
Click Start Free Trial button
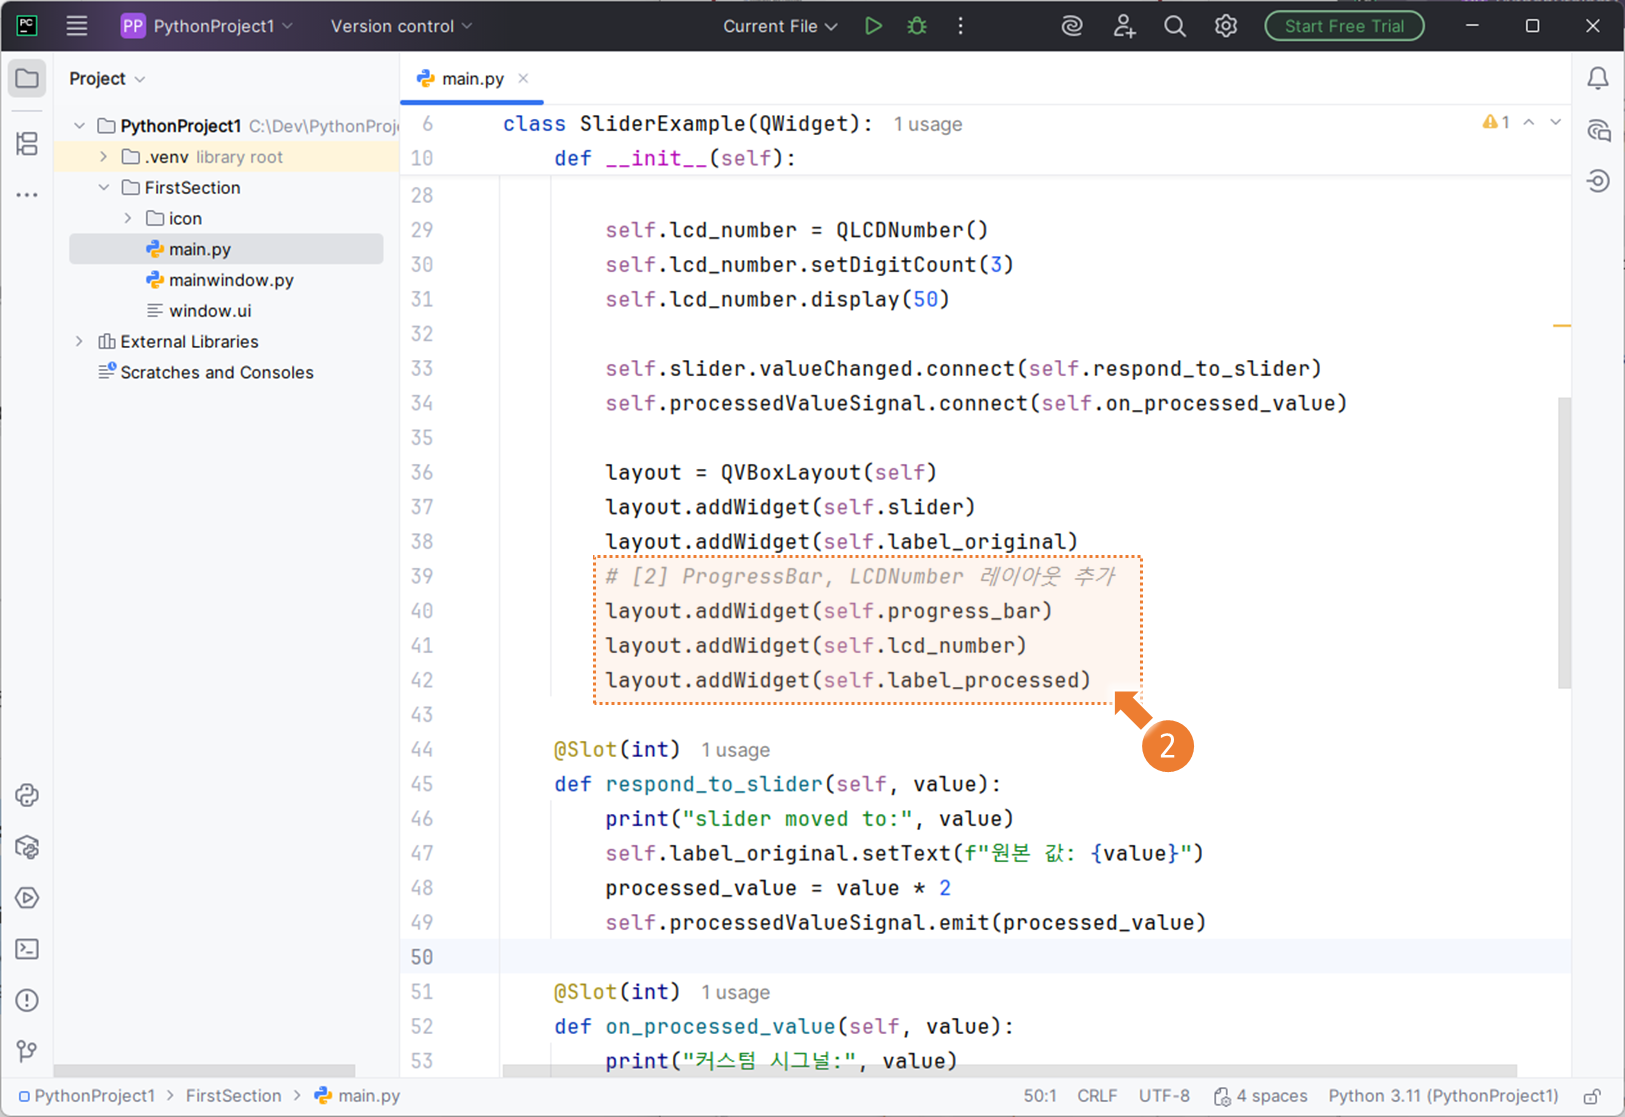1344,26
